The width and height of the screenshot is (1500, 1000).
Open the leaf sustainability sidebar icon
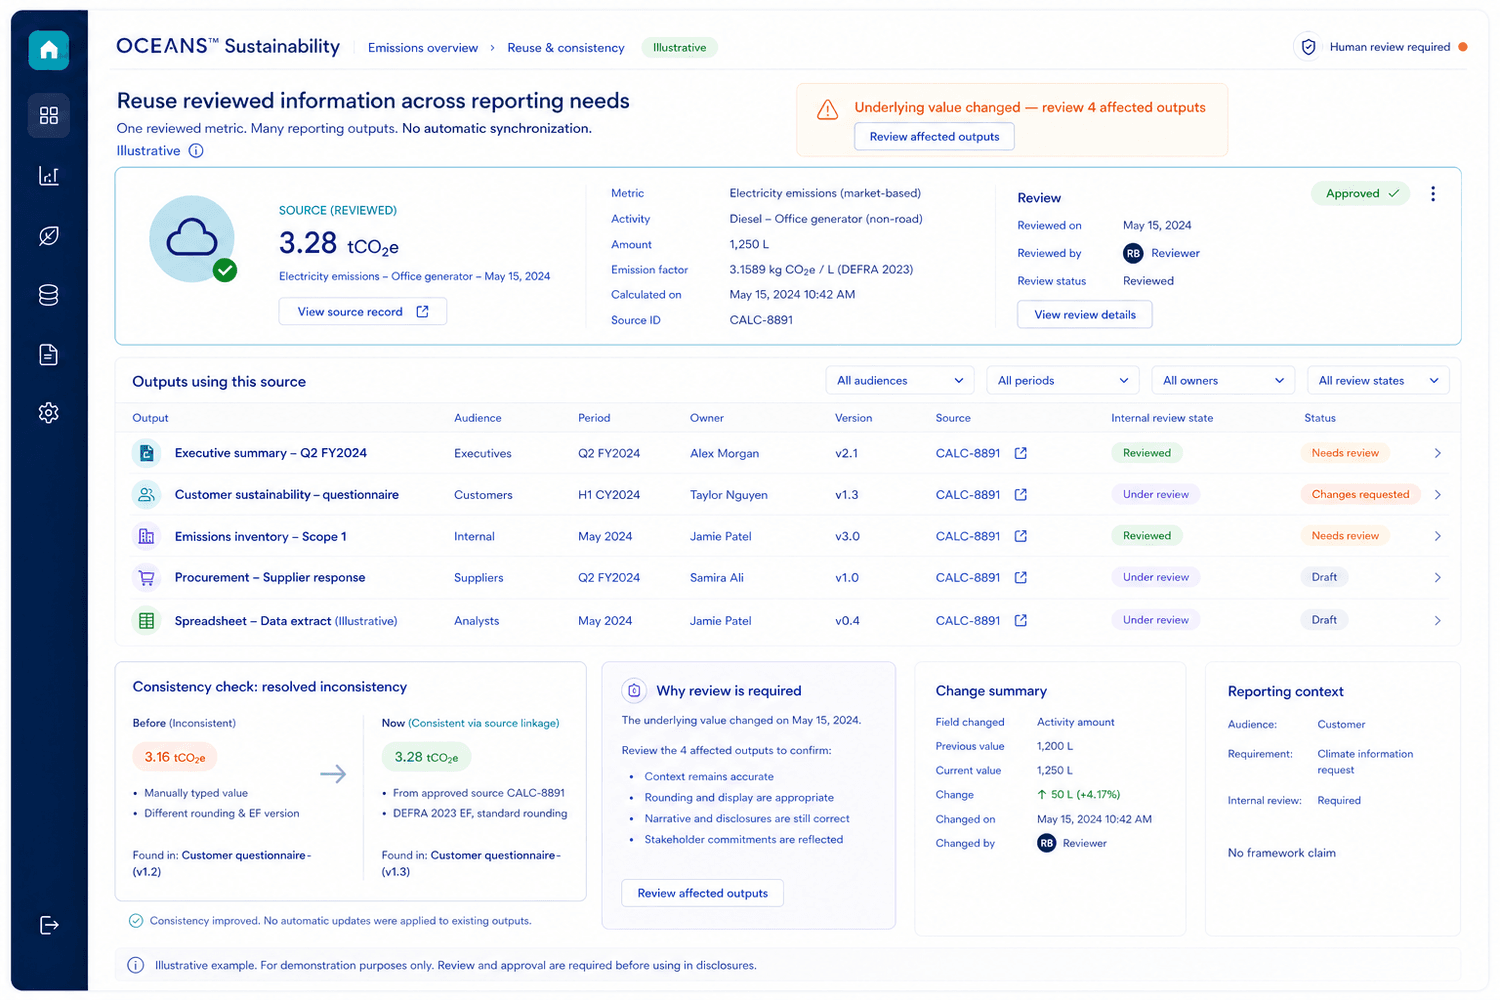(49, 236)
